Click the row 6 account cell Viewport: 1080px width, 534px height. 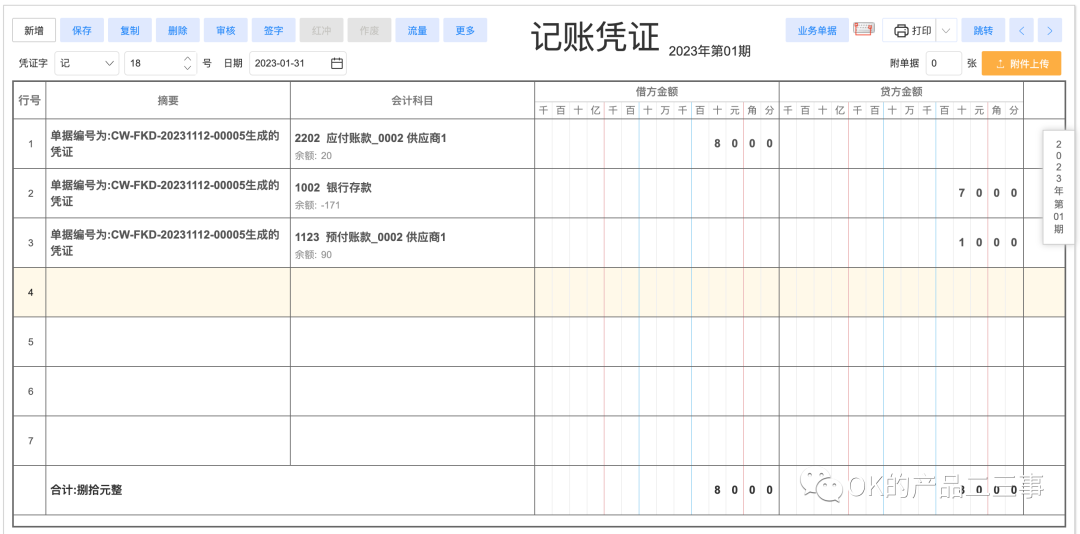tap(412, 391)
